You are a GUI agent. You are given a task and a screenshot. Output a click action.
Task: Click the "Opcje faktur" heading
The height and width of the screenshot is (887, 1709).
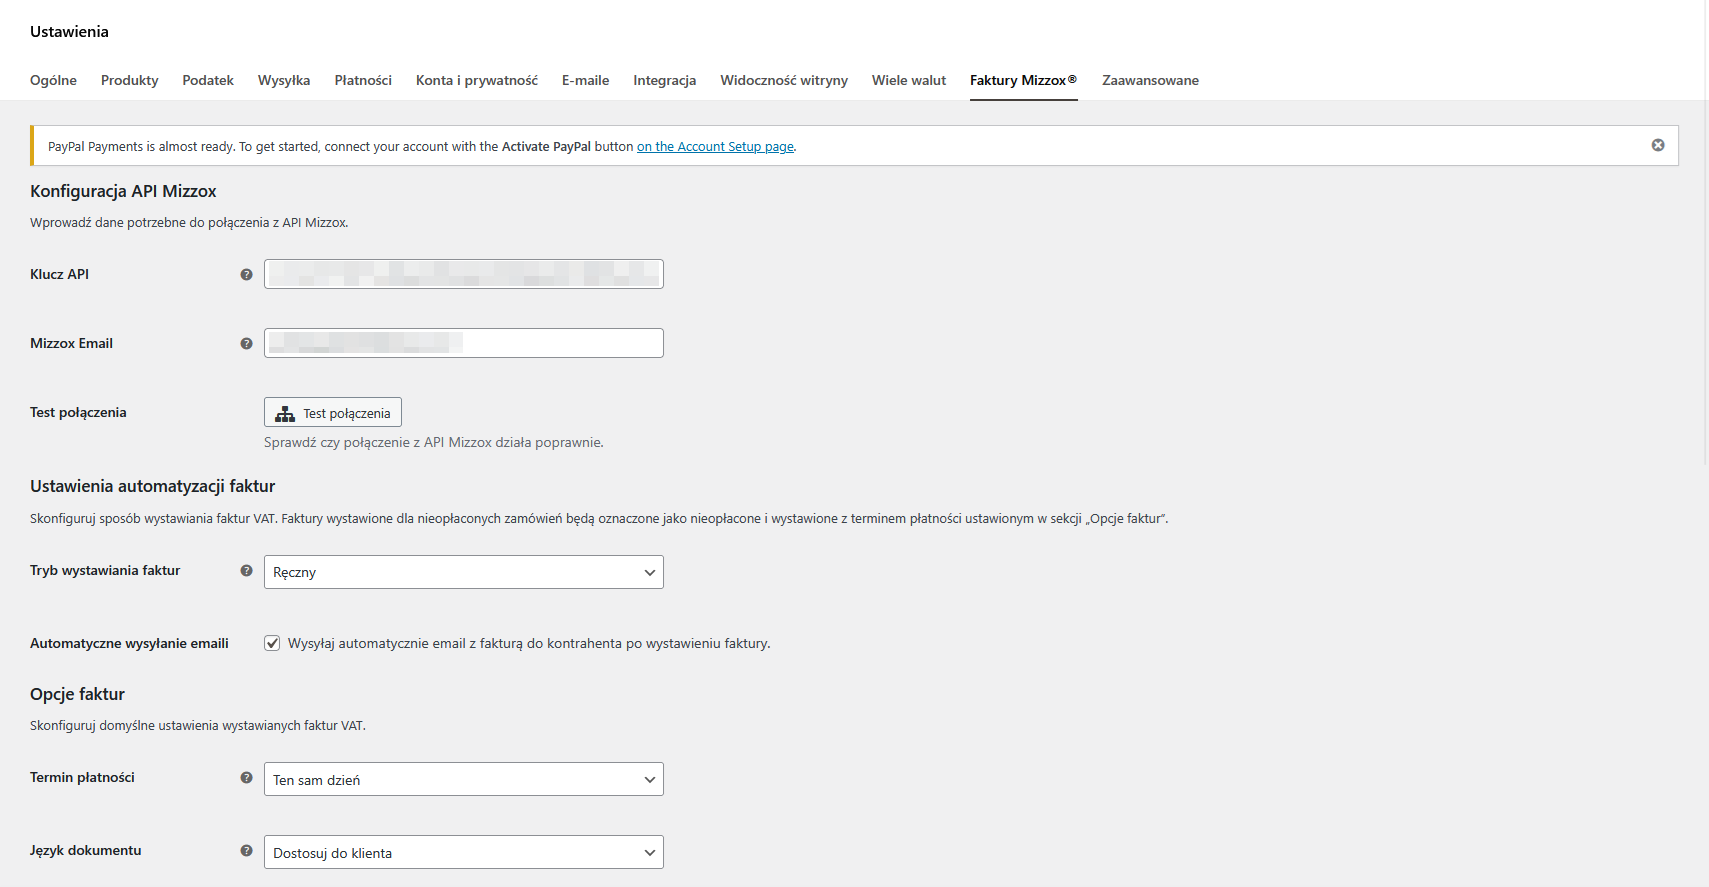click(77, 694)
